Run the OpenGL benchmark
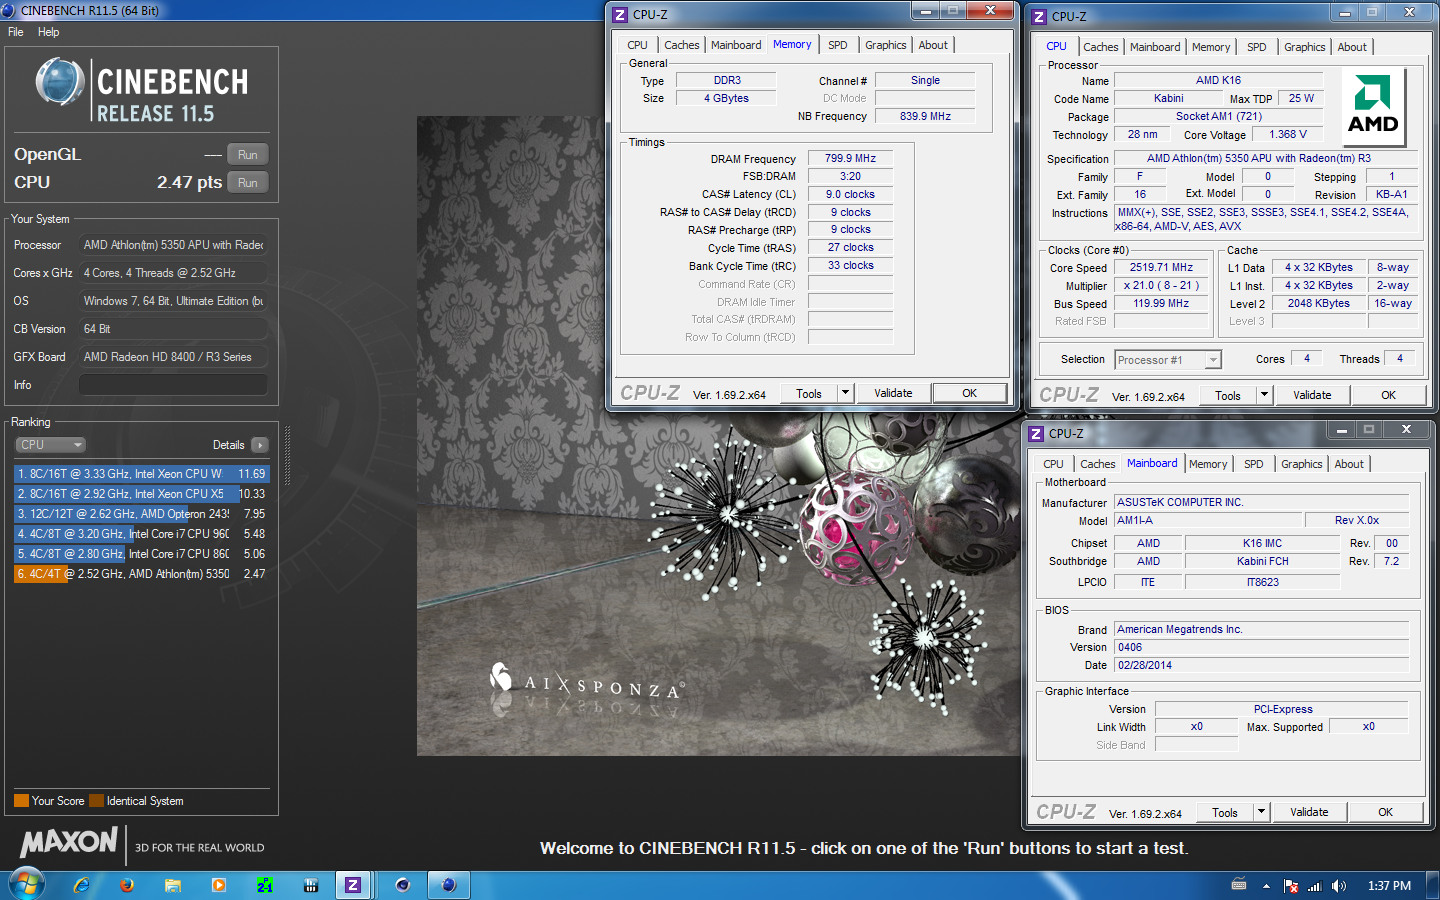 point(248,155)
